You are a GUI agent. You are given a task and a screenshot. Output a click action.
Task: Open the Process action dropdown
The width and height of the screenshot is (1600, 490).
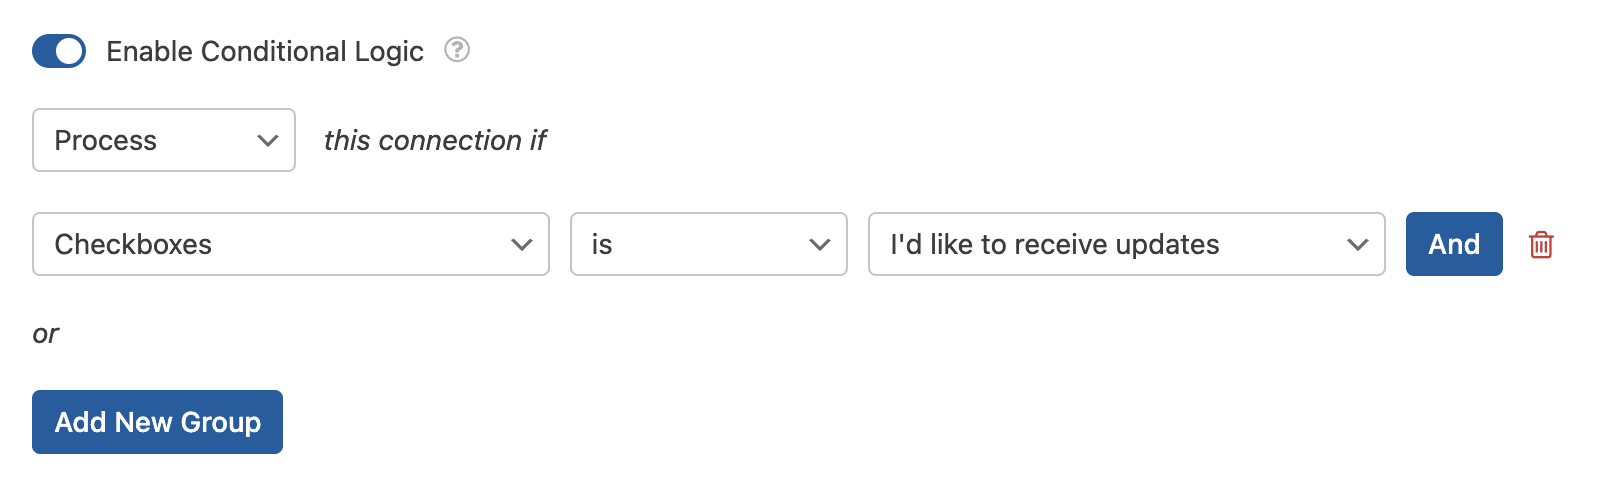point(164,140)
